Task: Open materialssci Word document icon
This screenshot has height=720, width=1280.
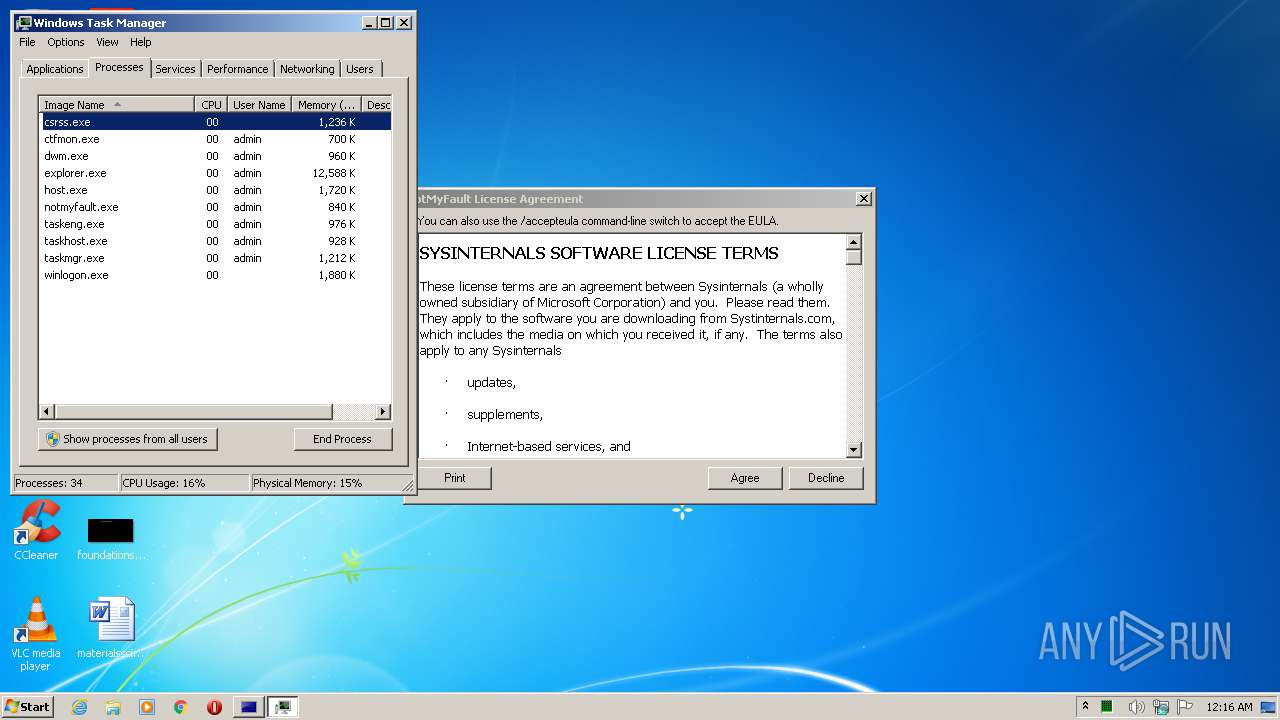Action: pos(111,628)
